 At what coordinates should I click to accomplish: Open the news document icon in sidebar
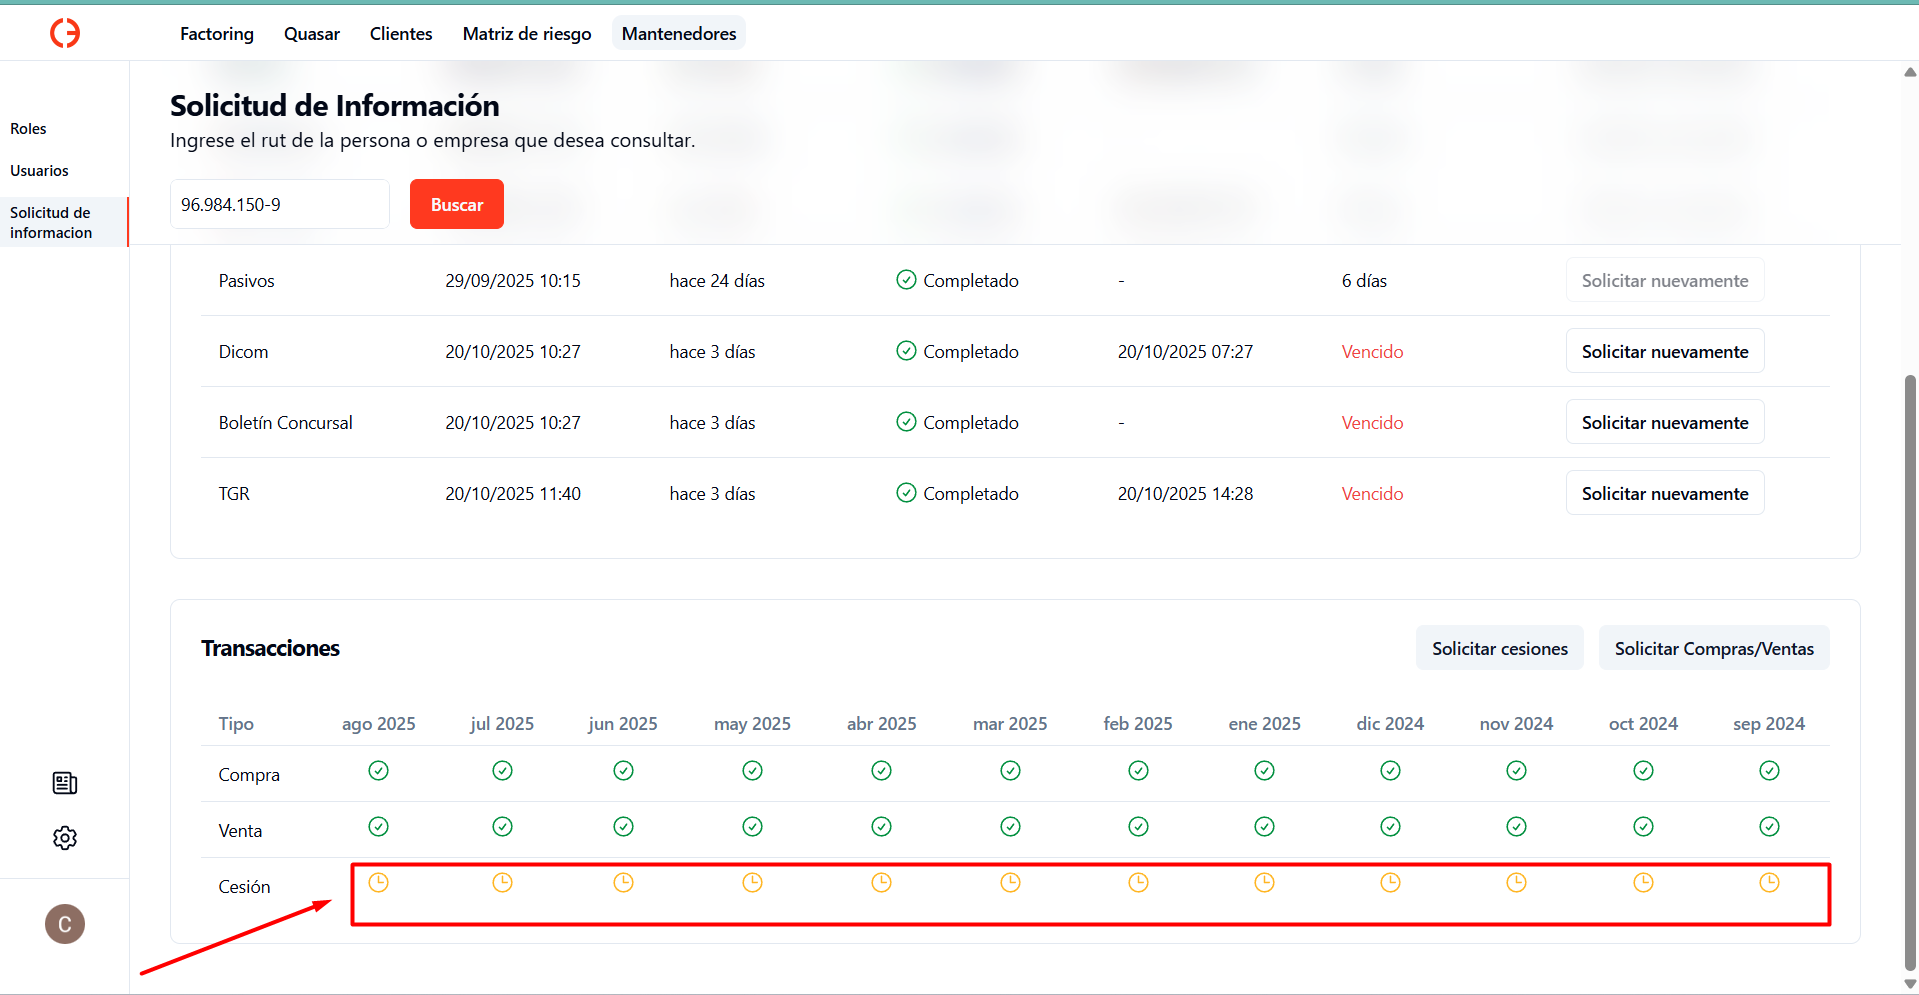click(65, 783)
